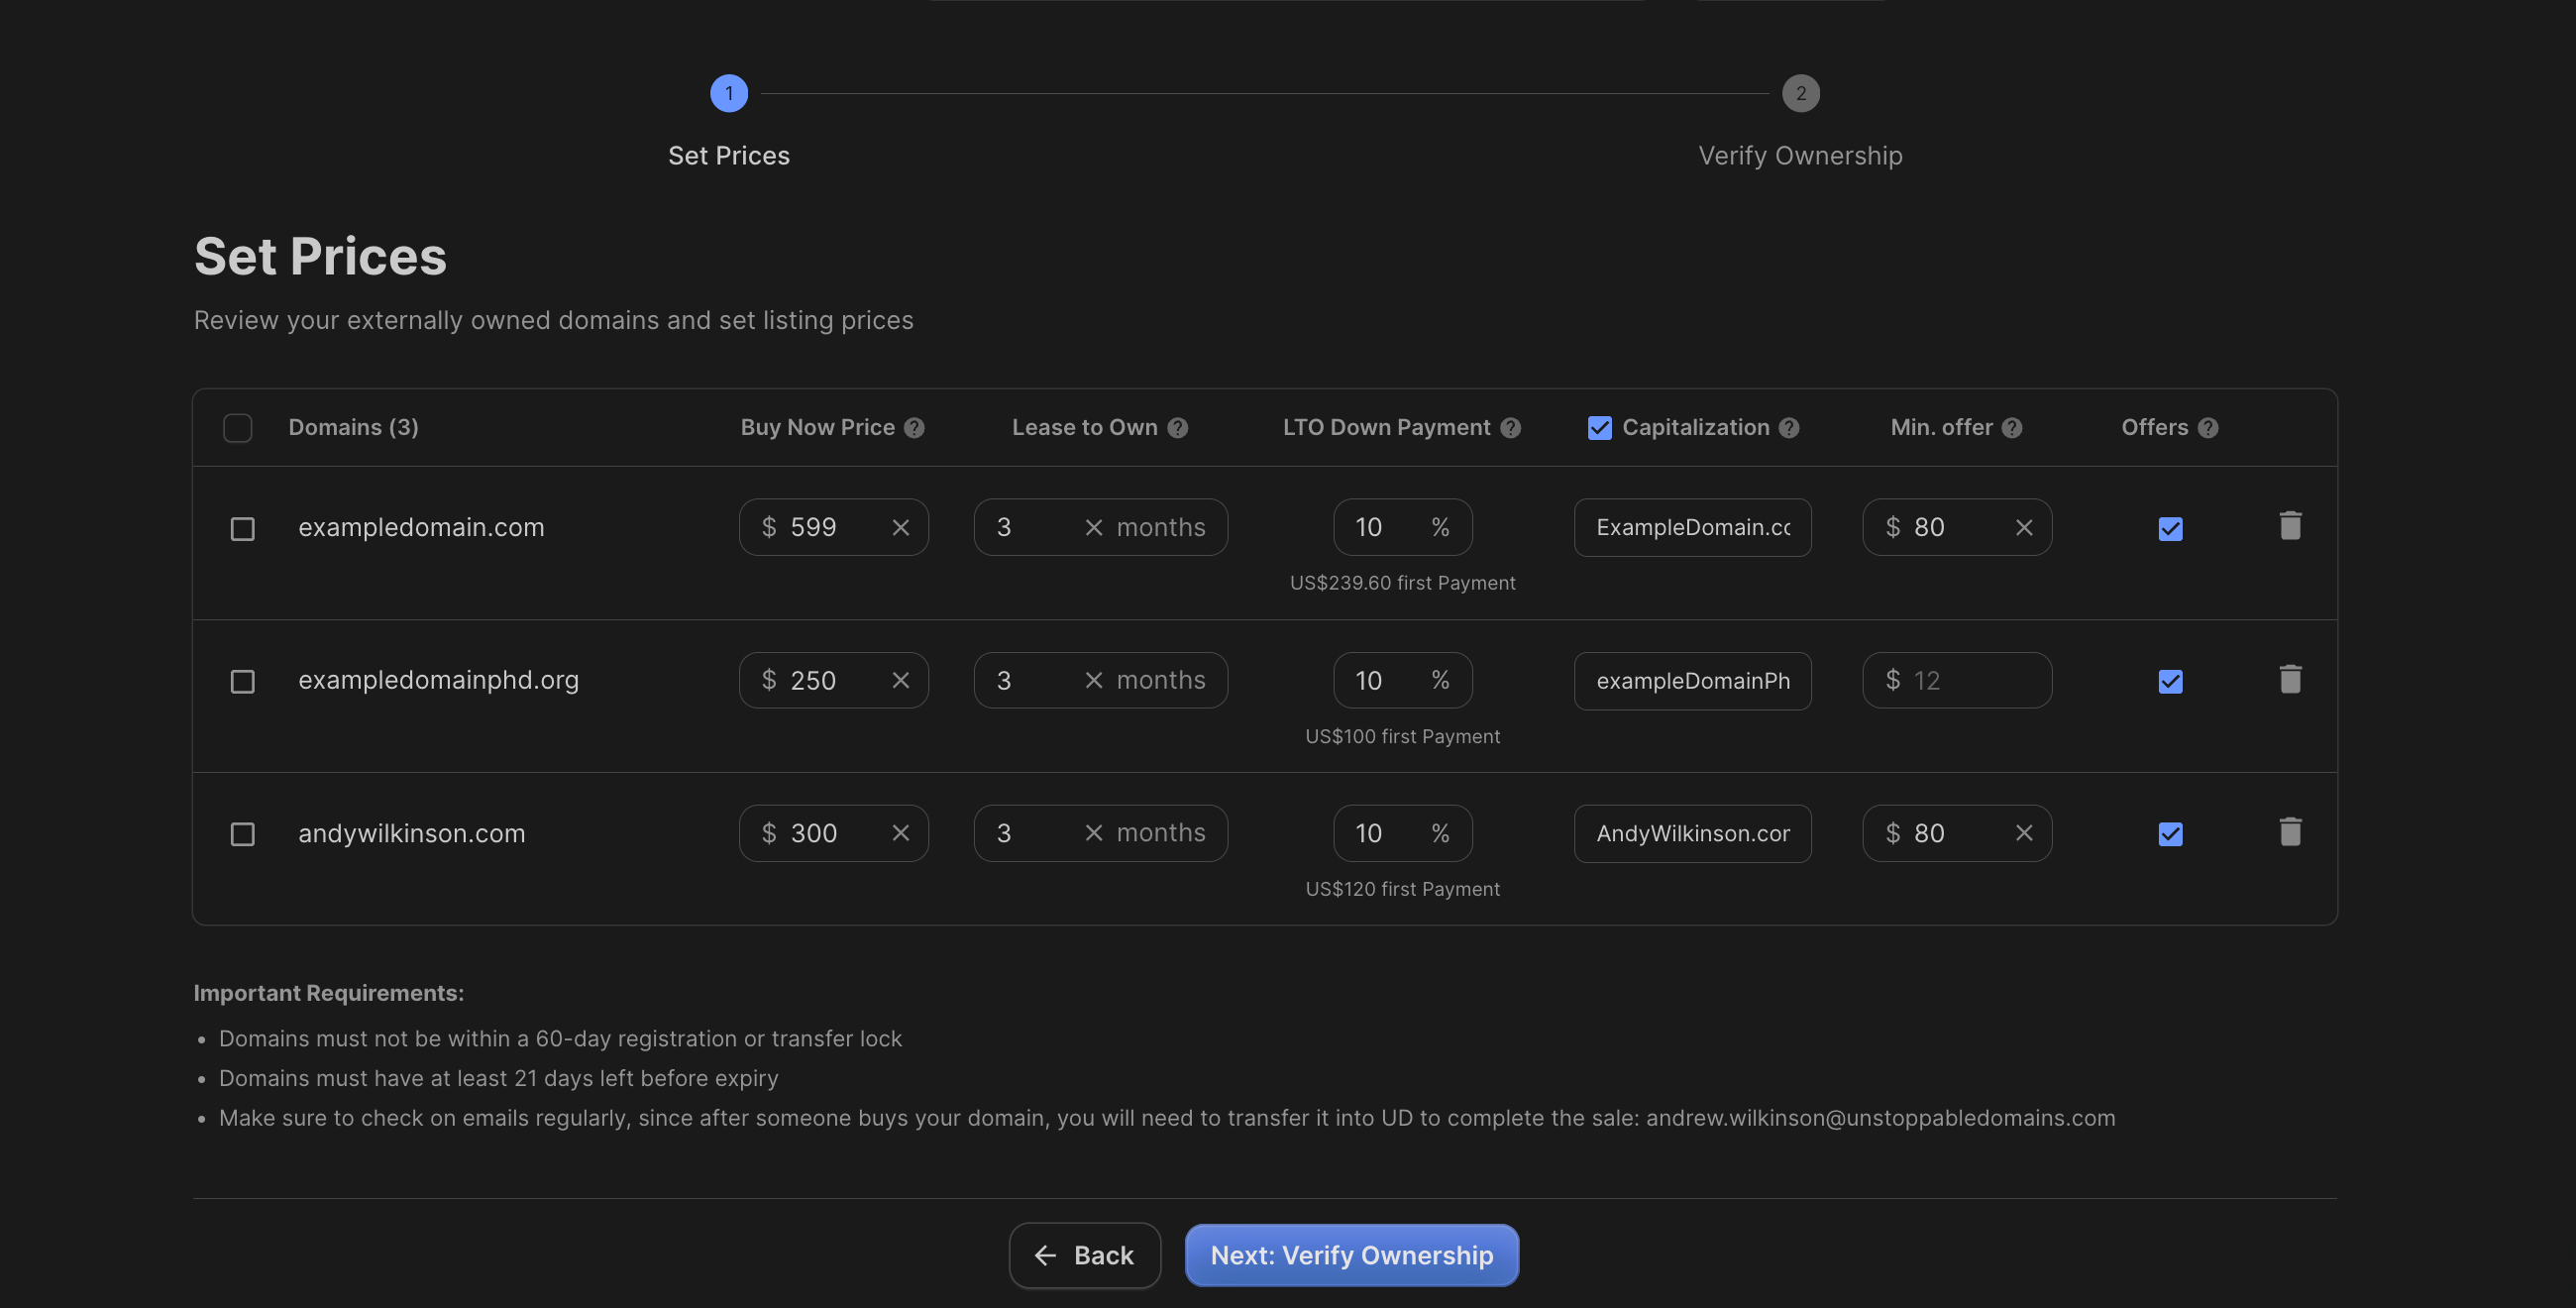
Task: Clear the 599 Buy Now price
Action: click(900, 528)
